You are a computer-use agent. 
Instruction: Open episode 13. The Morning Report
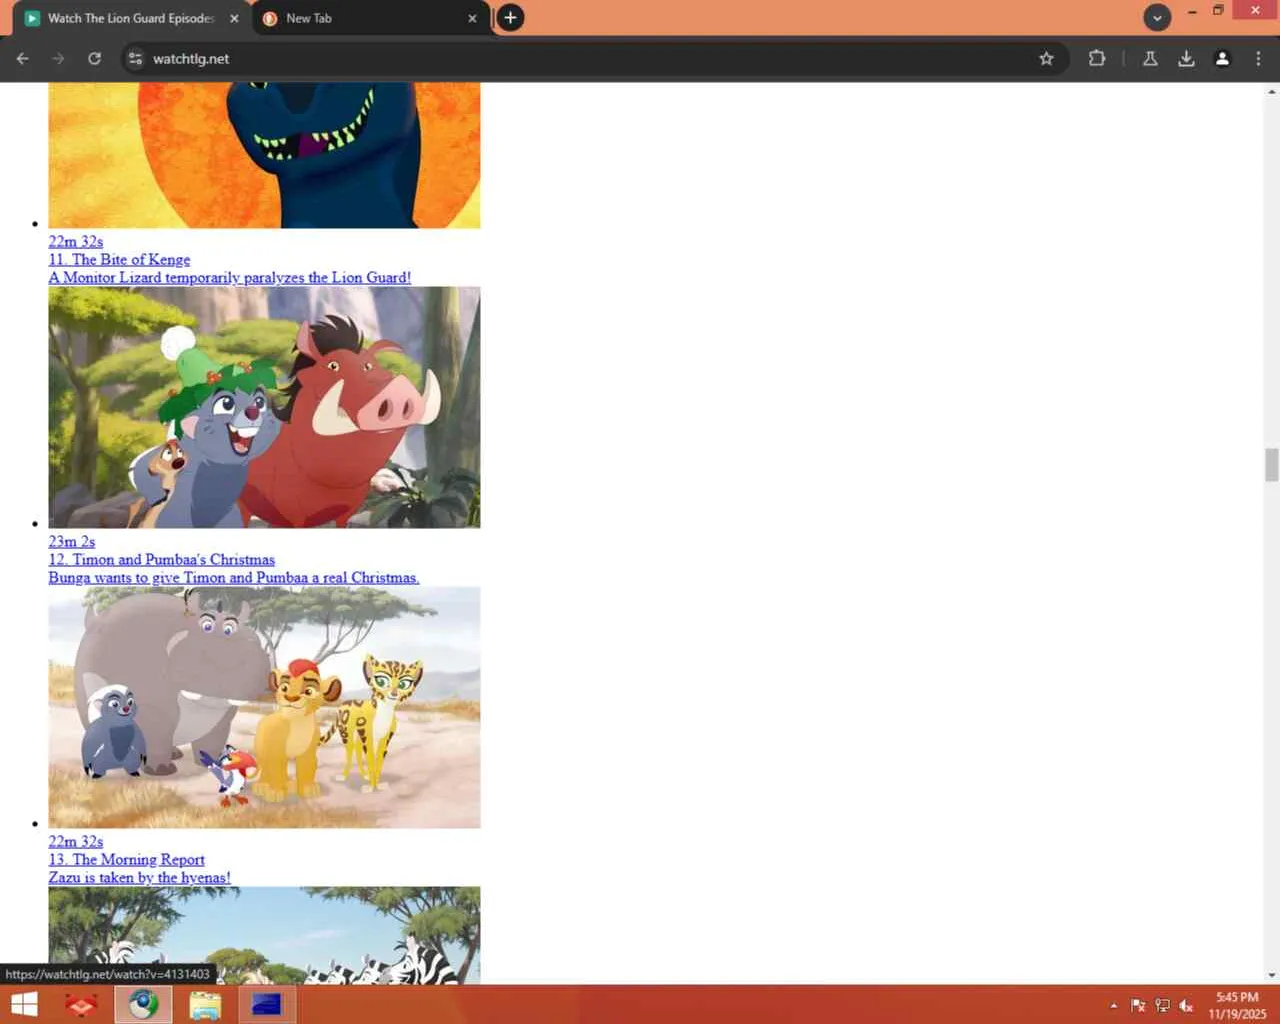127,860
